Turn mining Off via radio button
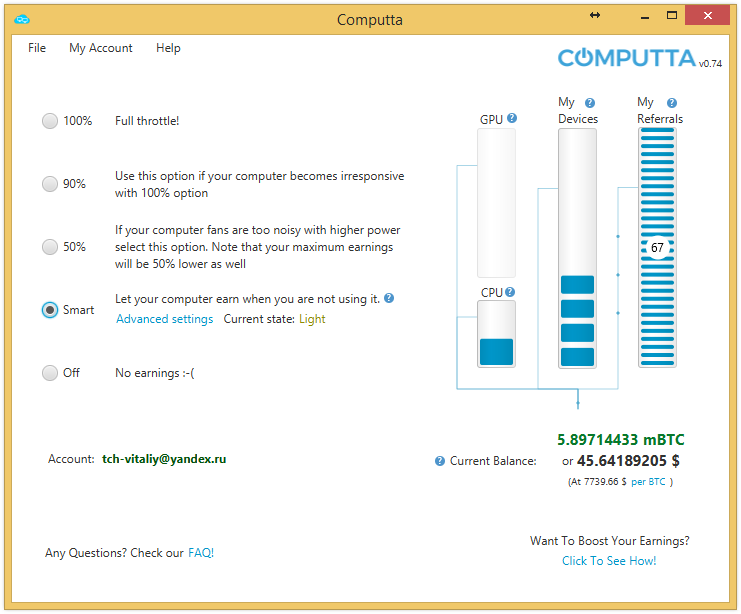The image size is (741, 614). (x=50, y=373)
